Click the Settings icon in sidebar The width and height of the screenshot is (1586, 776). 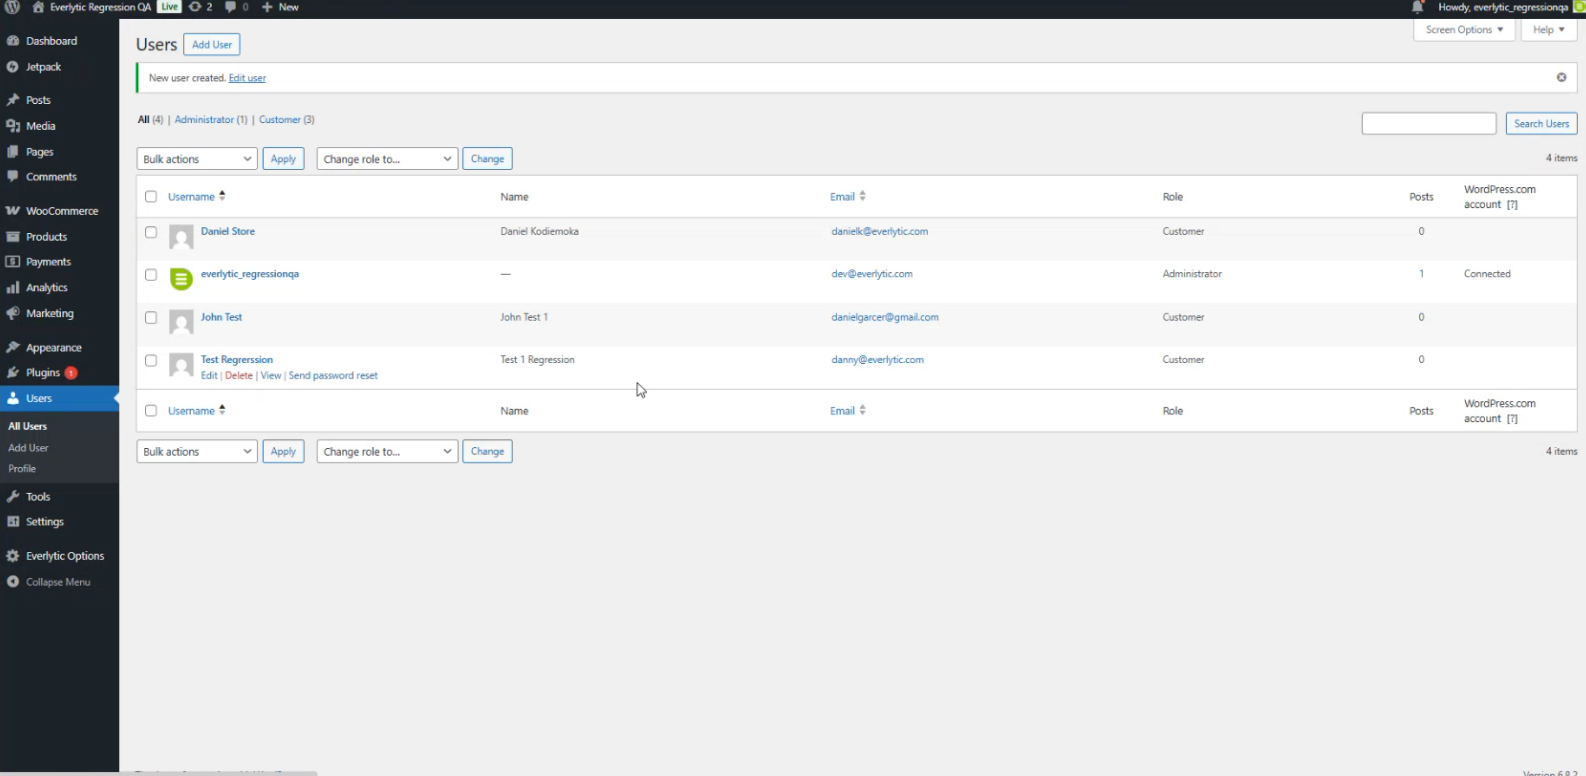coord(13,522)
